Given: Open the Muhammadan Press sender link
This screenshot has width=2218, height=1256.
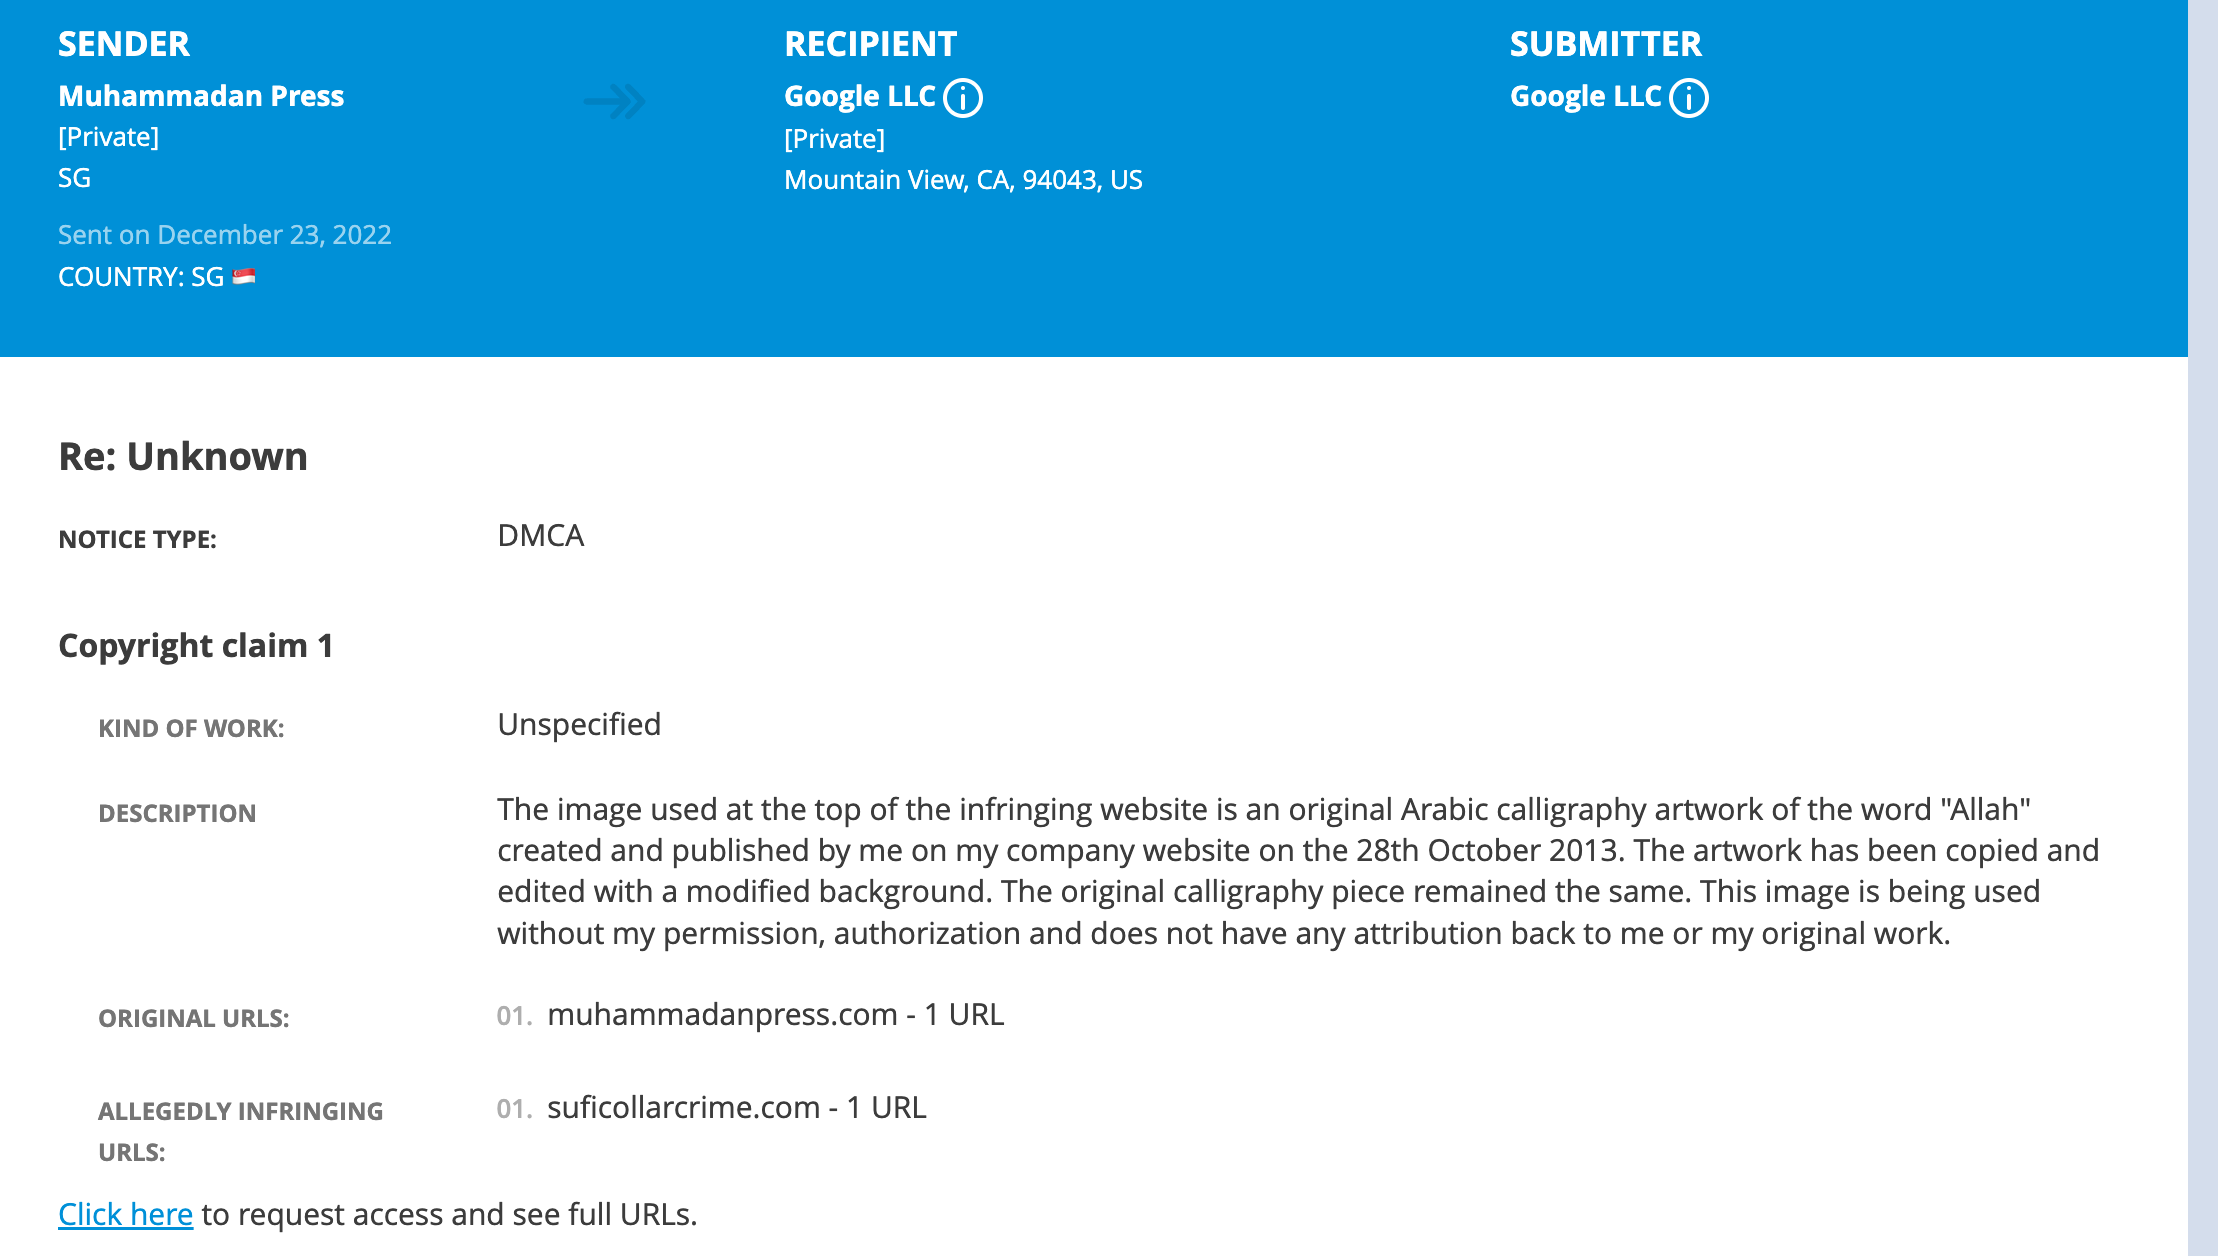Looking at the screenshot, I should (201, 96).
